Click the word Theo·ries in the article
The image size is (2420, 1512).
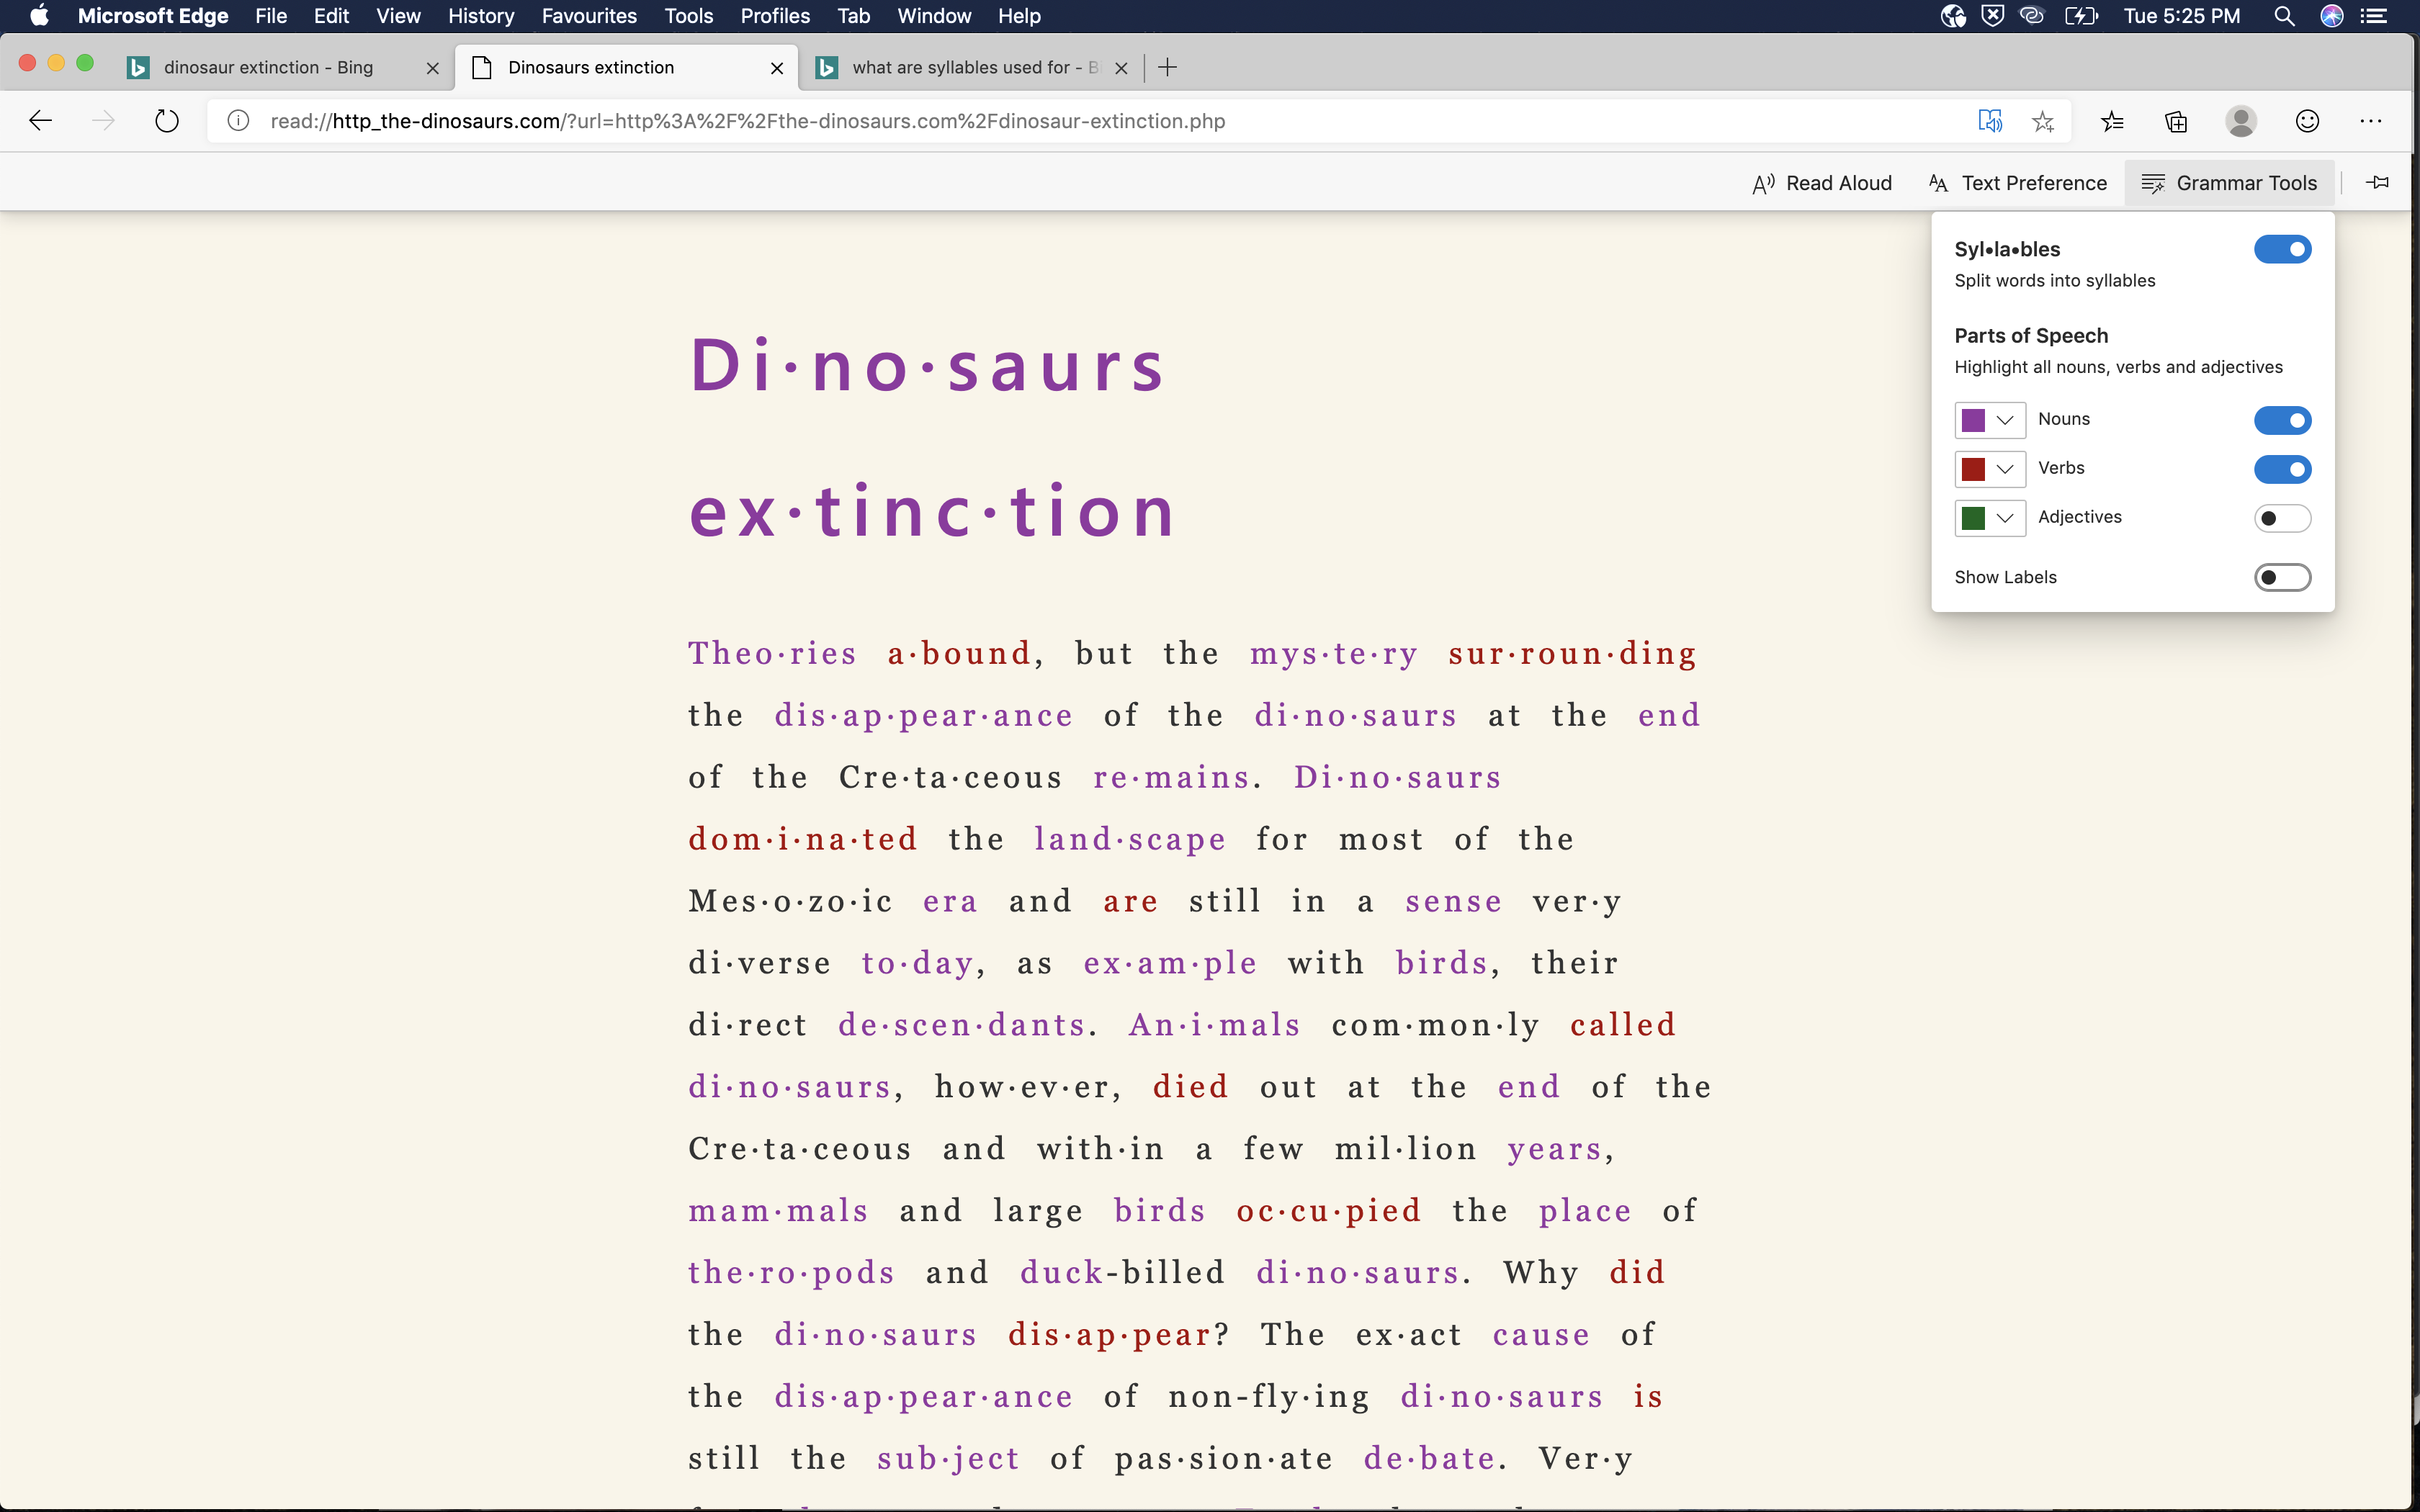[772, 653]
